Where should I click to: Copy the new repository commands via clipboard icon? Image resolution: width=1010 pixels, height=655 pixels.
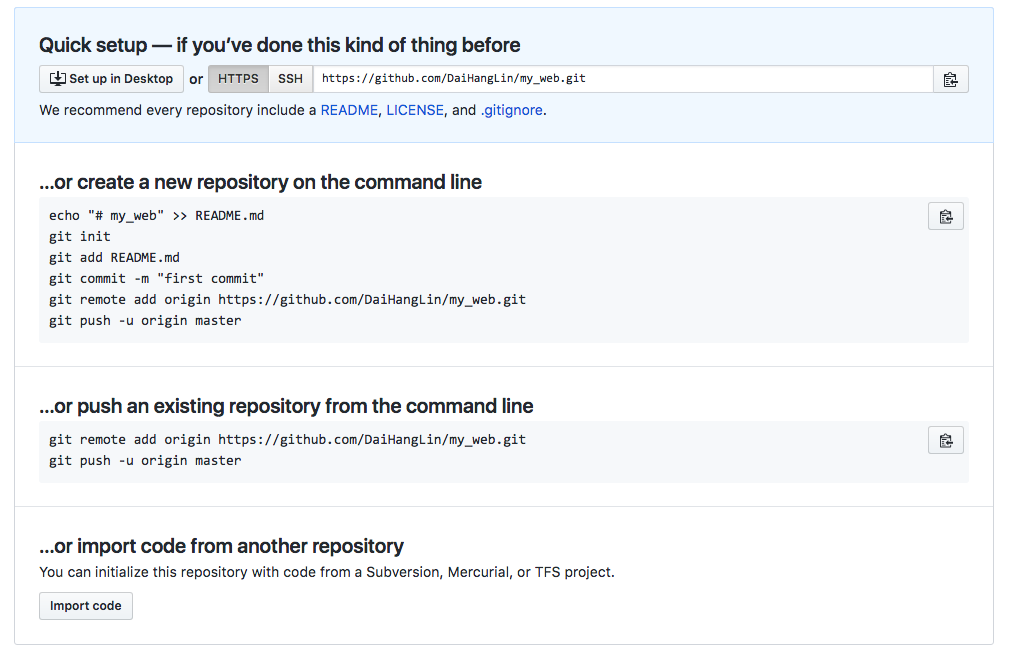(946, 216)
